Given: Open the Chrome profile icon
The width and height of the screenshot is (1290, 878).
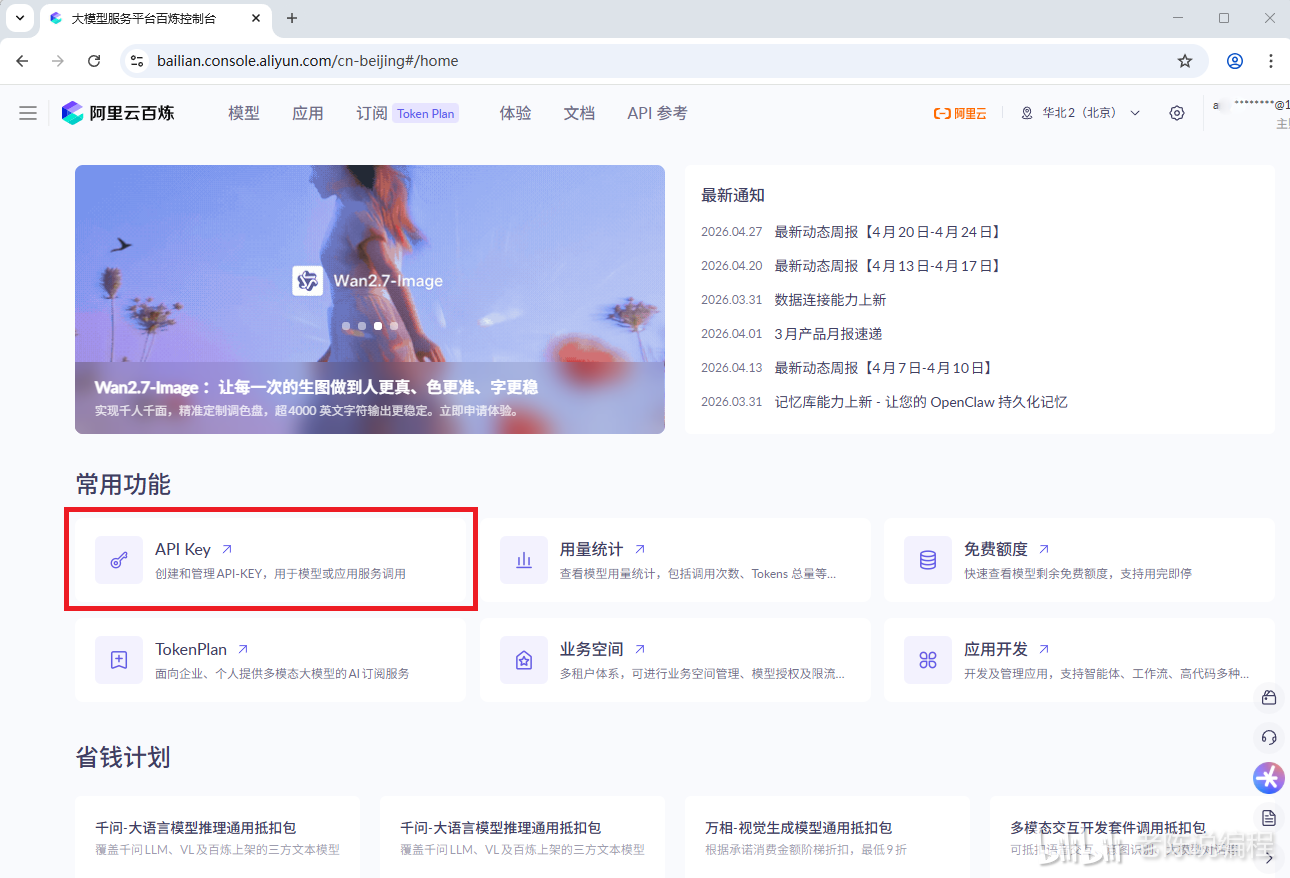Looking at the screenshot, I should [x=1235, y=61].
